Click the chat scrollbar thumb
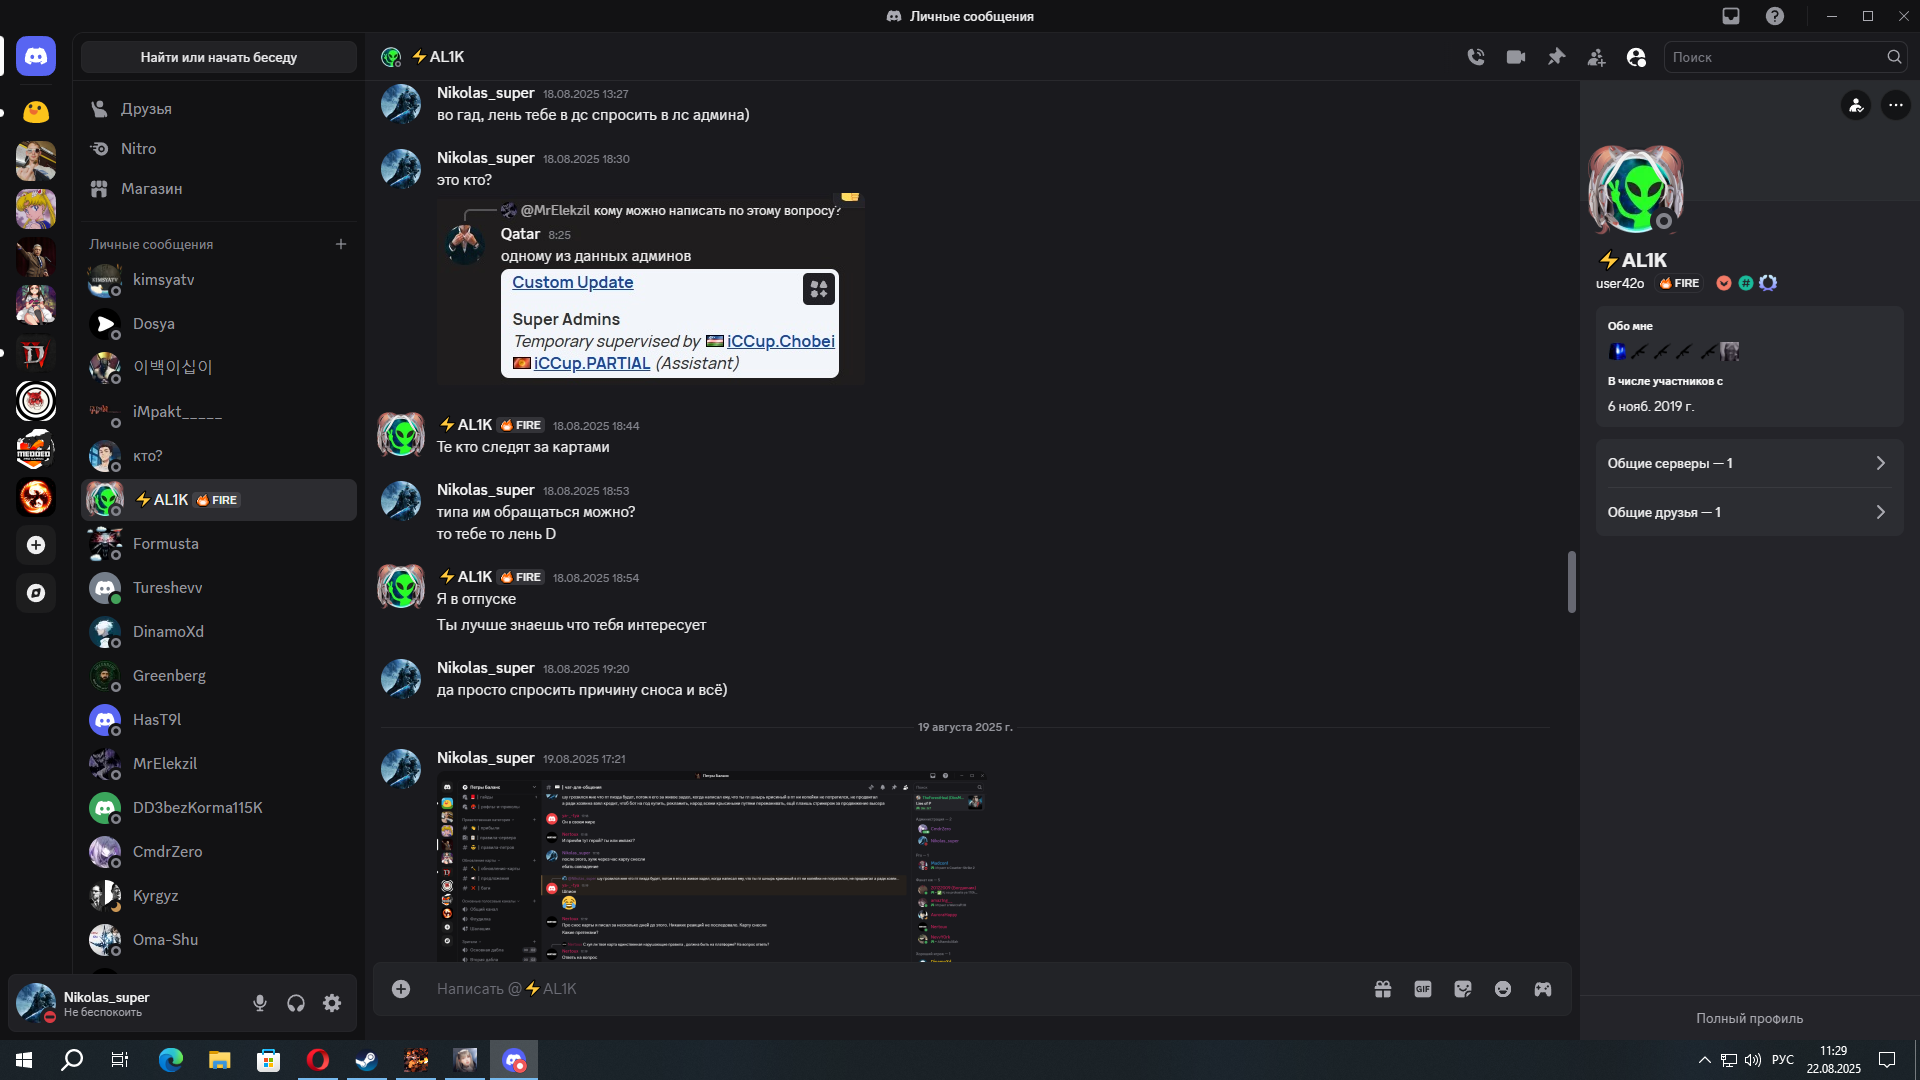This screenshot has height=1080, width=1920. [x=1571, y=581]
